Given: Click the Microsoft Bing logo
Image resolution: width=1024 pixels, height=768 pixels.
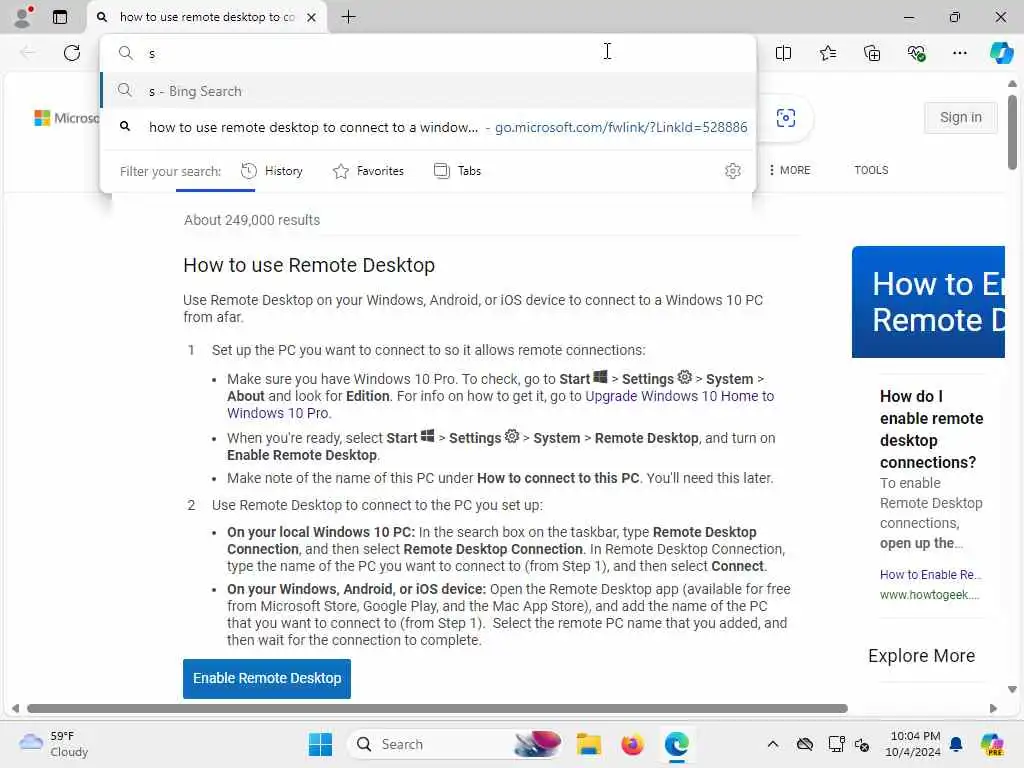Looking at the screenshot, I should 67,118.
